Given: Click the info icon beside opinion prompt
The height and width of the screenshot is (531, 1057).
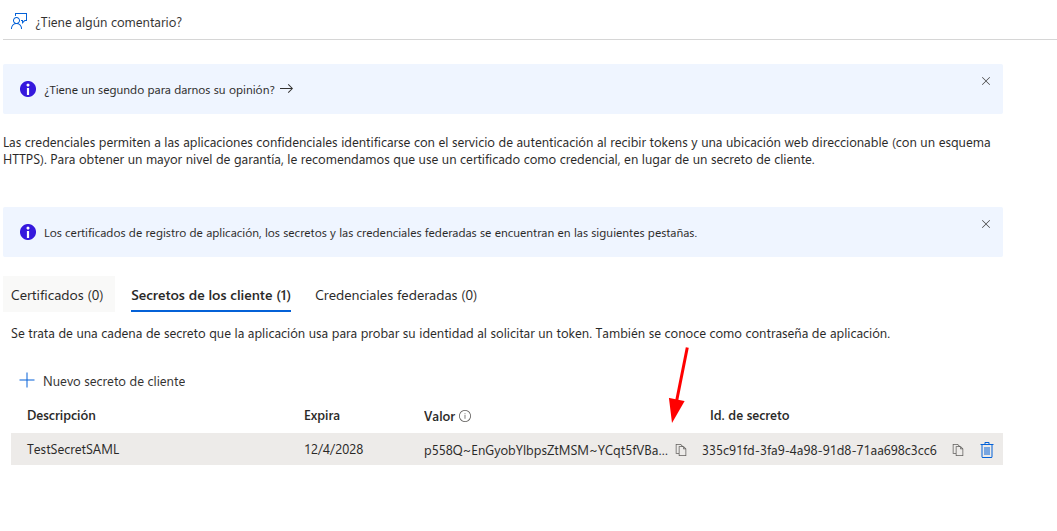Looking at the screenshot, I should pos(28,89).
